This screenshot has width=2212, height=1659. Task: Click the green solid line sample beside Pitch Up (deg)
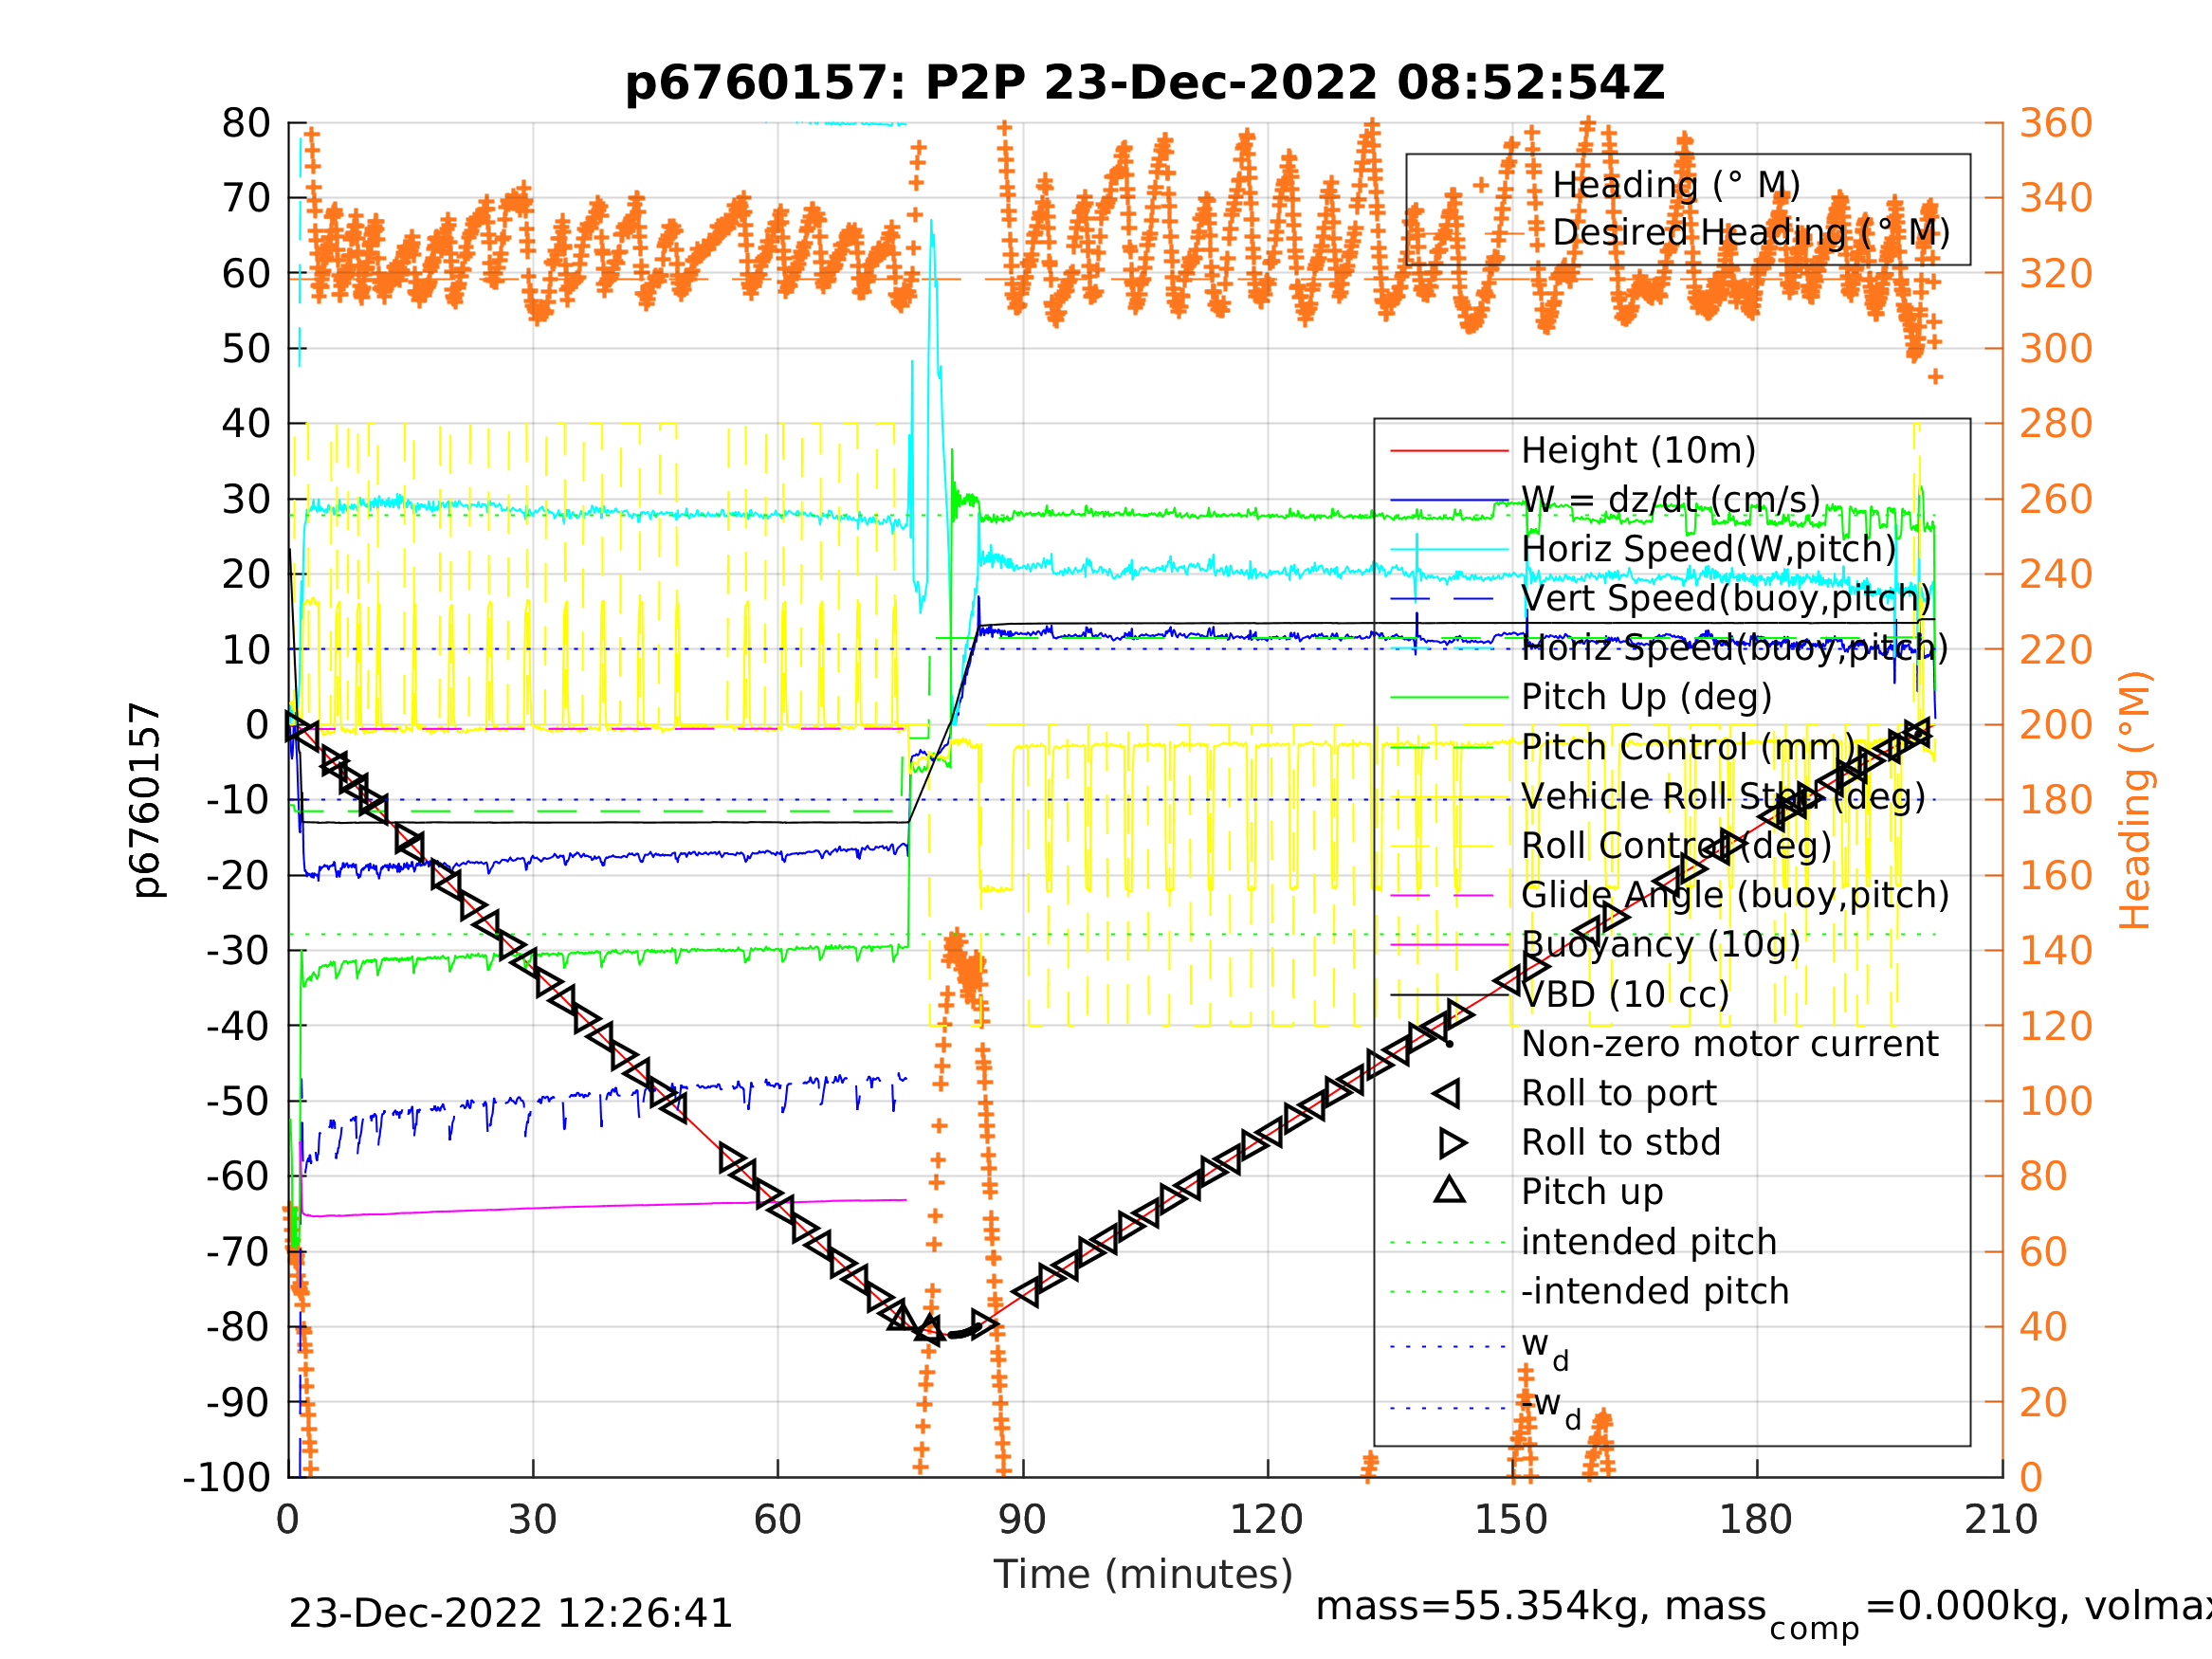pos(1449,698)
